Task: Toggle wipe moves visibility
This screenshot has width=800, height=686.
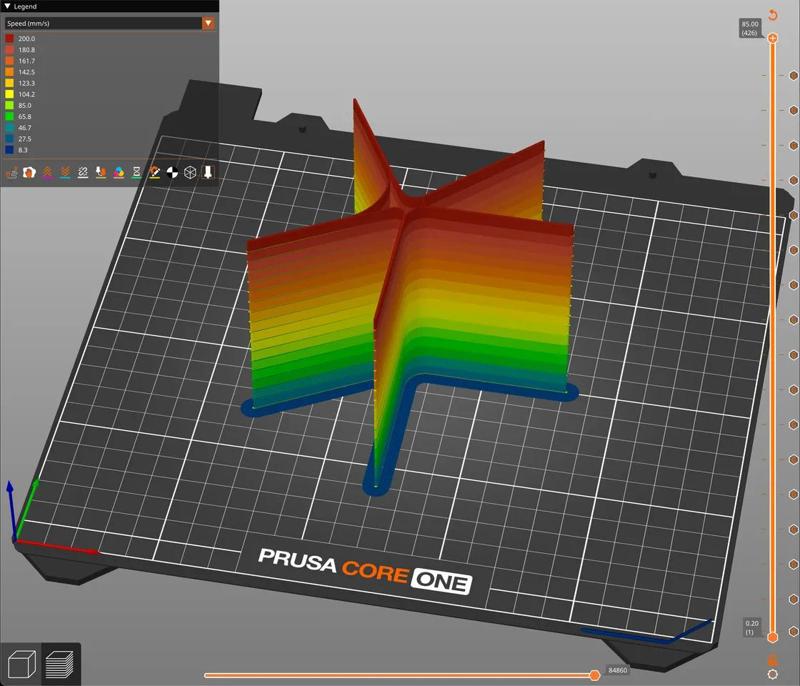Action: [x=29, y=172]
